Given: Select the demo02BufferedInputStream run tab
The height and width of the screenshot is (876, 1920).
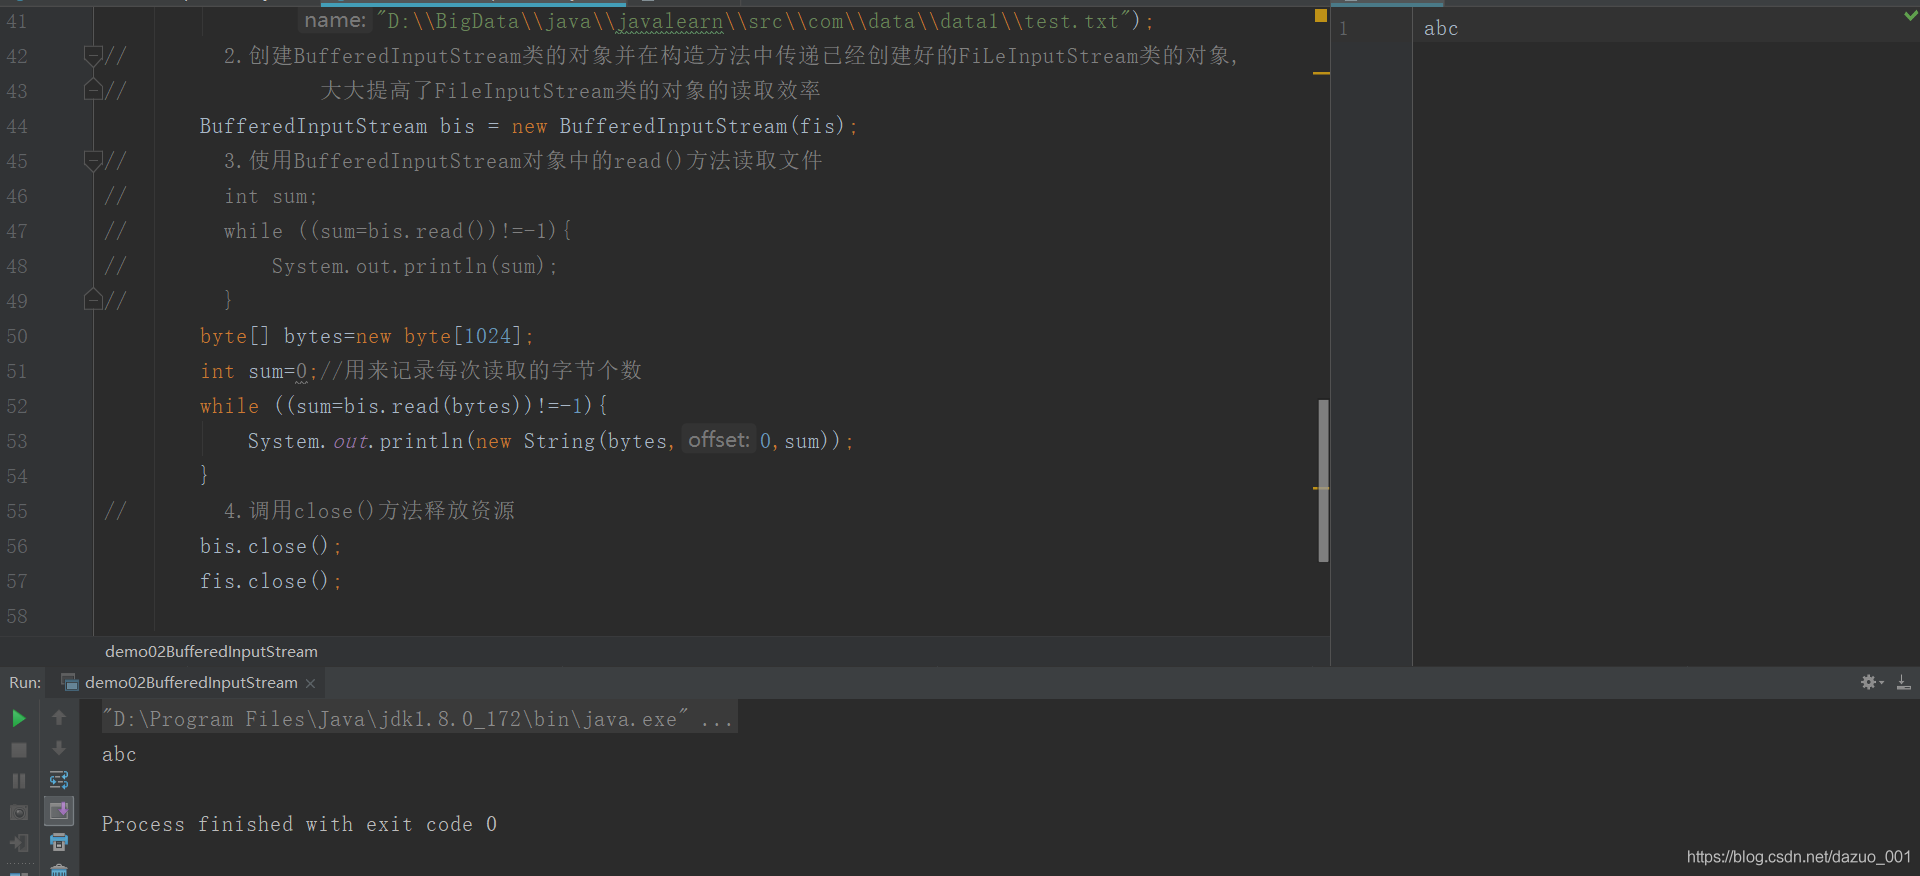Looking at the screenshot, I should coord(190,682).
